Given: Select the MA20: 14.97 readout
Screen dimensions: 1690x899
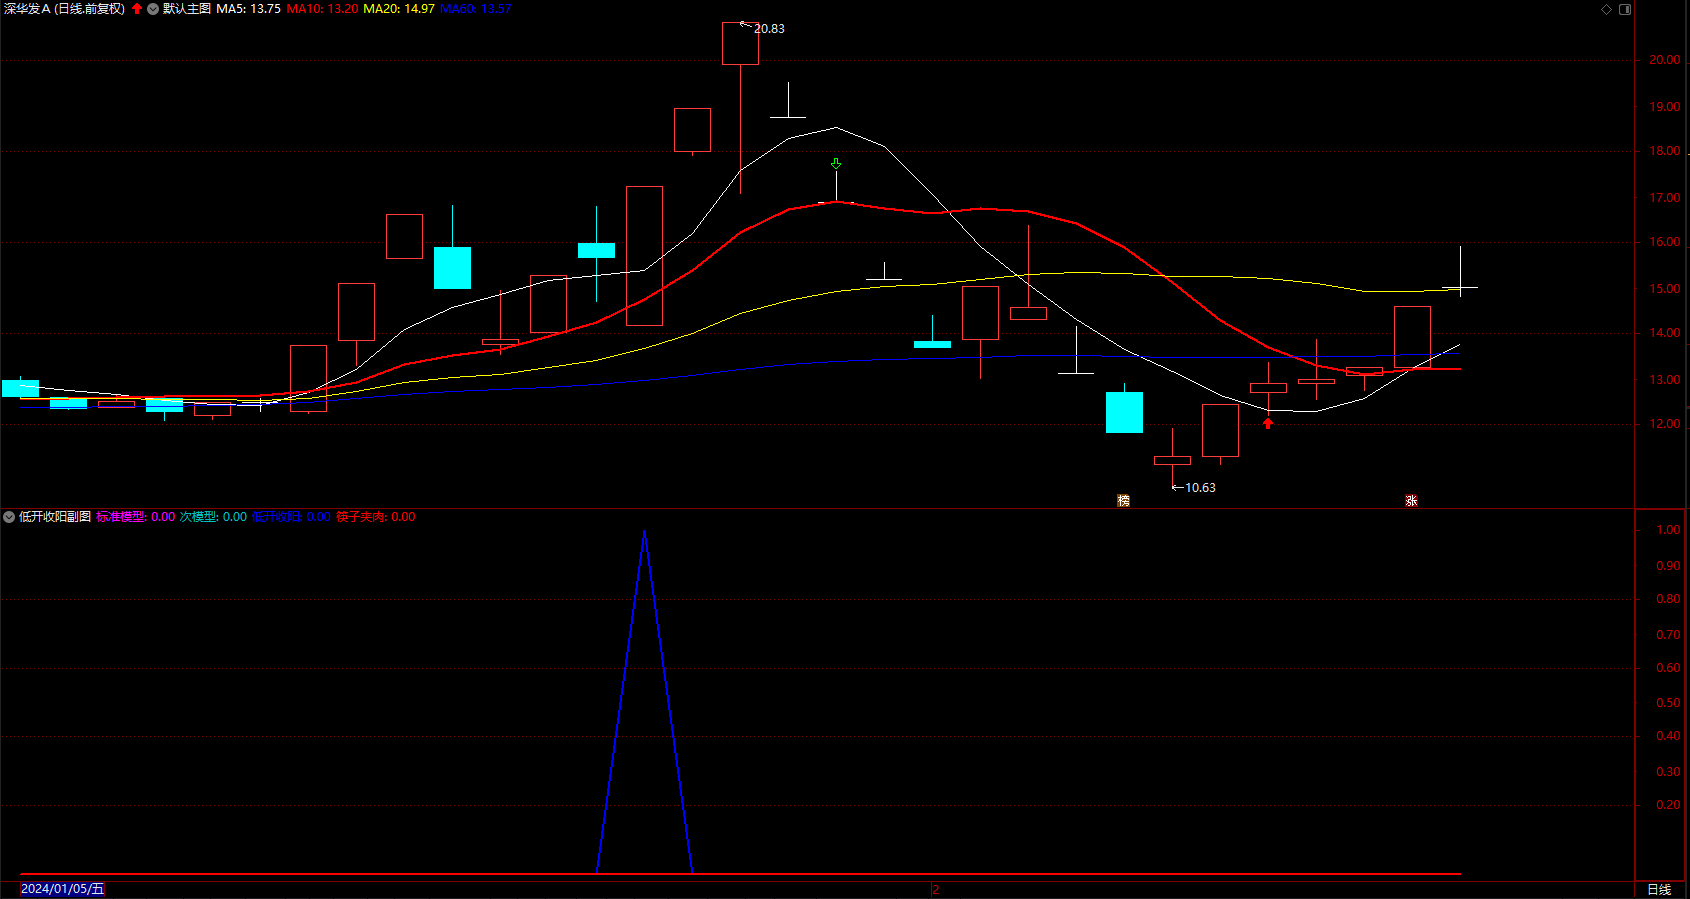Looking at the screenshot, I should point(399,9).
